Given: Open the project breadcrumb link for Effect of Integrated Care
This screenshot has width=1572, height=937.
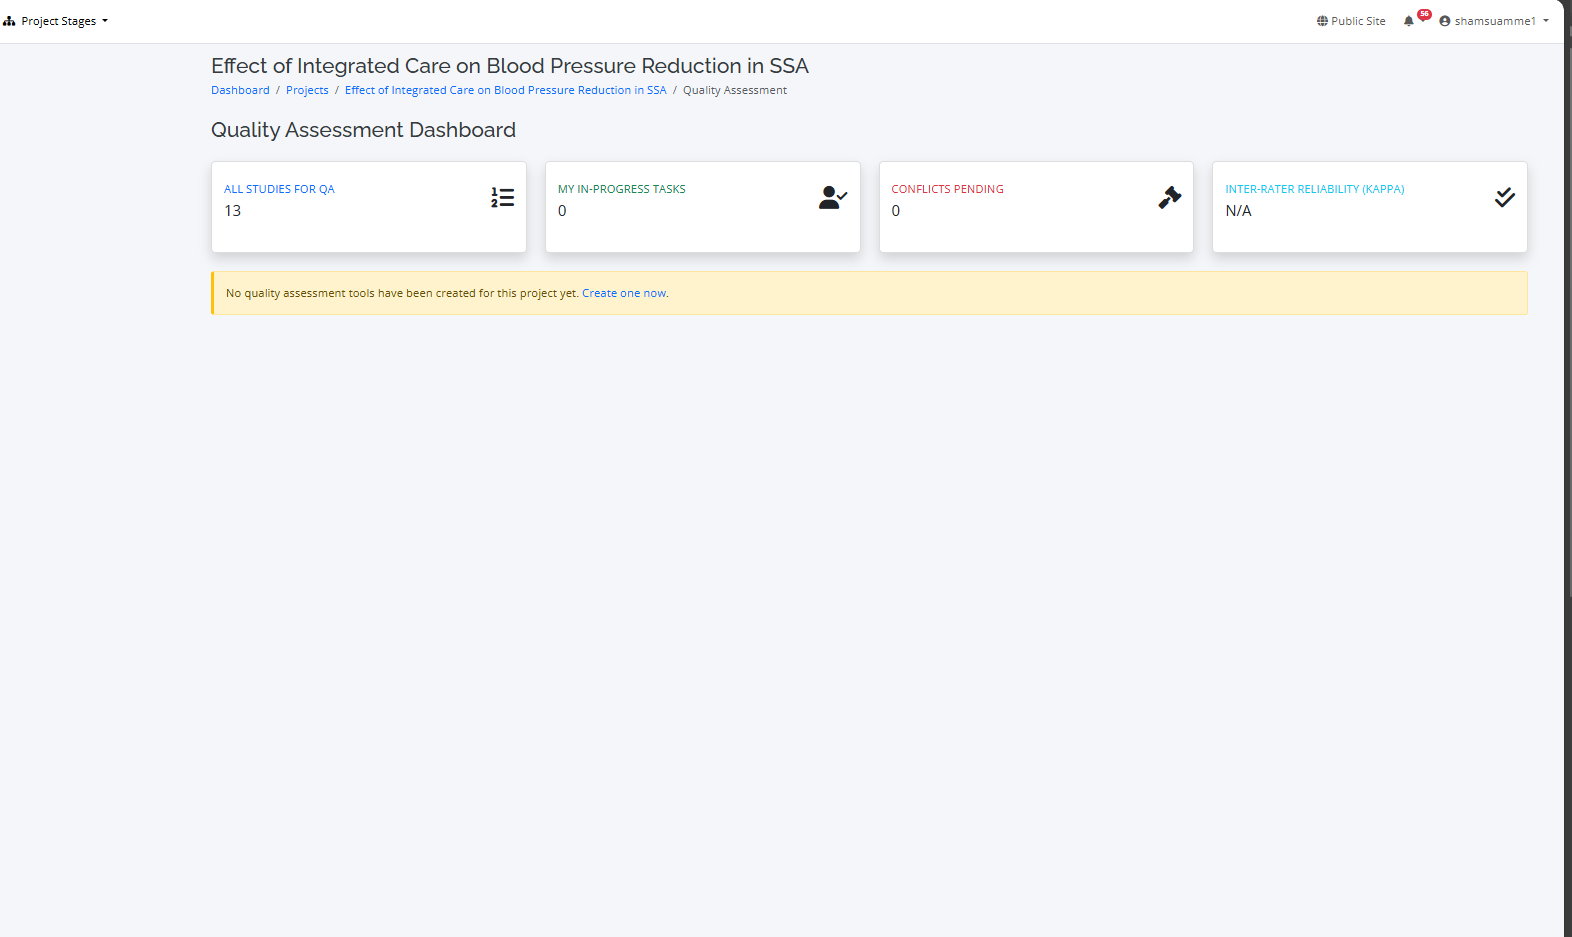Looking at the screenshot, I should tap(505, 90).
